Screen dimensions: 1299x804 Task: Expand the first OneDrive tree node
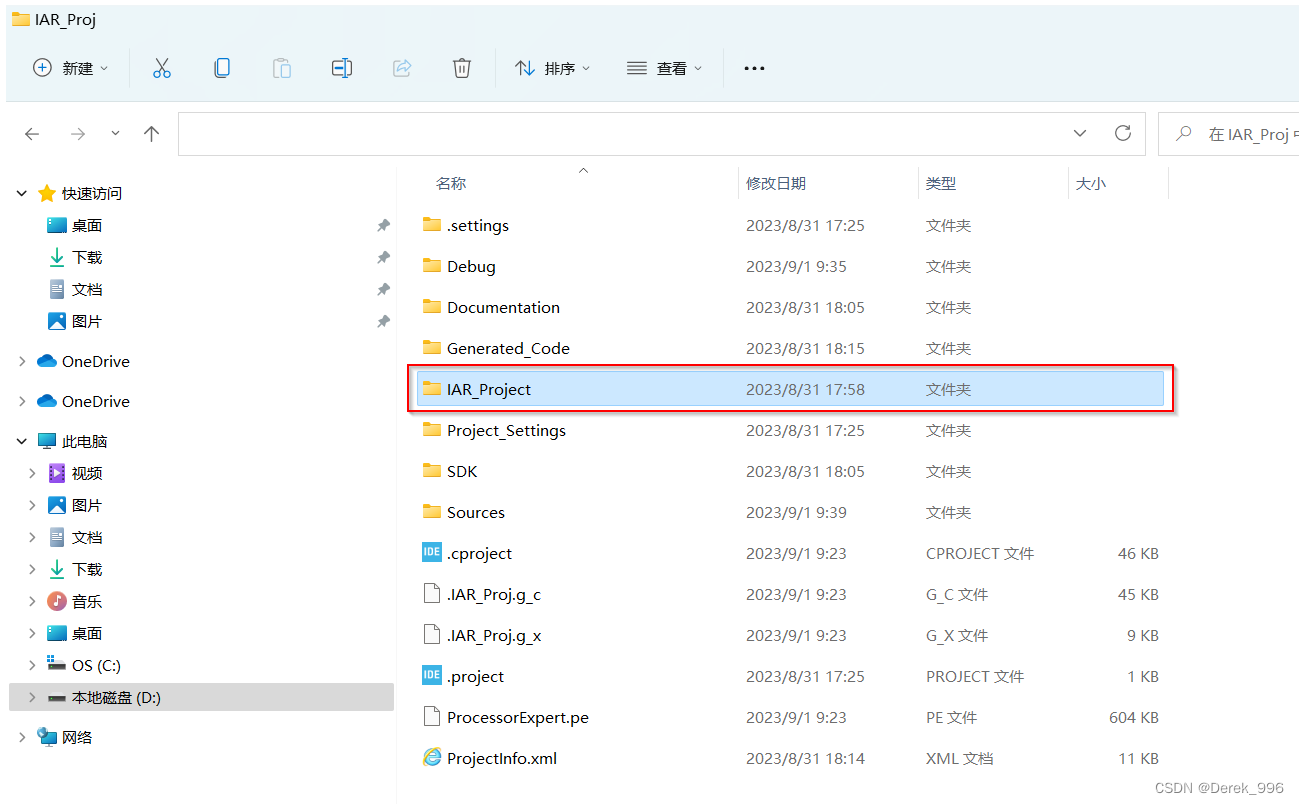coord(22,361)
